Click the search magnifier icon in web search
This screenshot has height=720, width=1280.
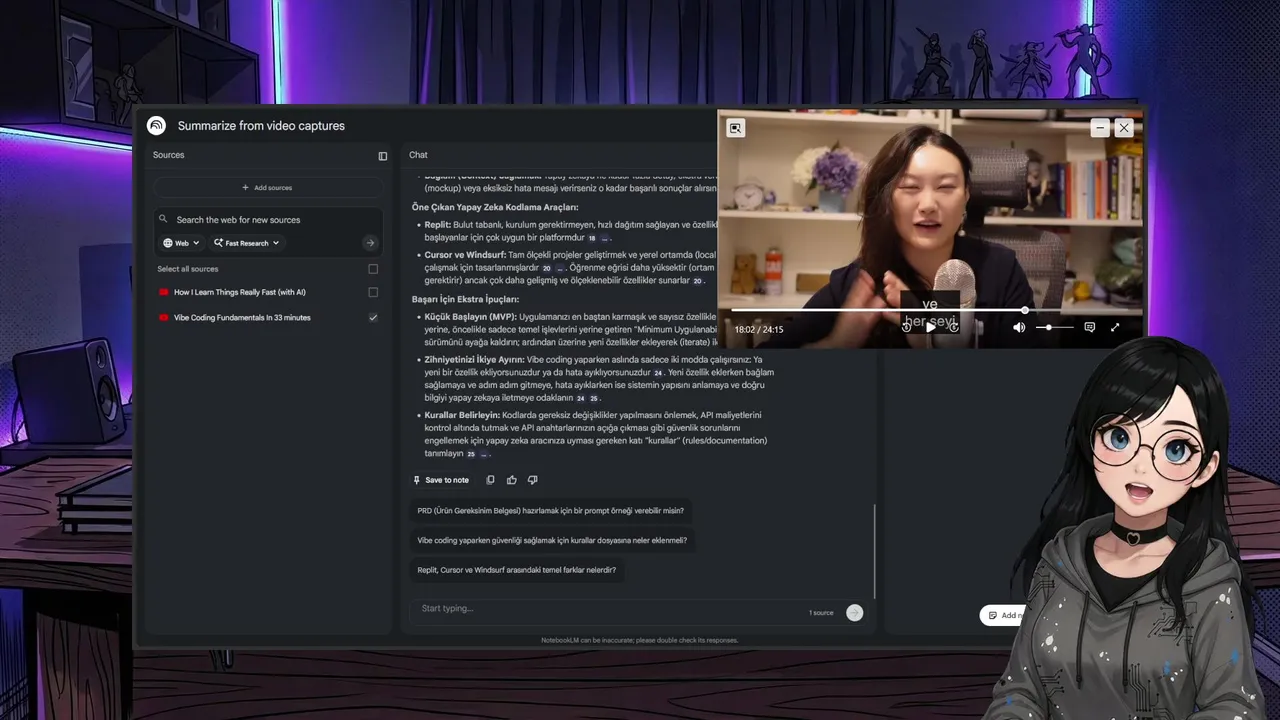coord(163,219)
